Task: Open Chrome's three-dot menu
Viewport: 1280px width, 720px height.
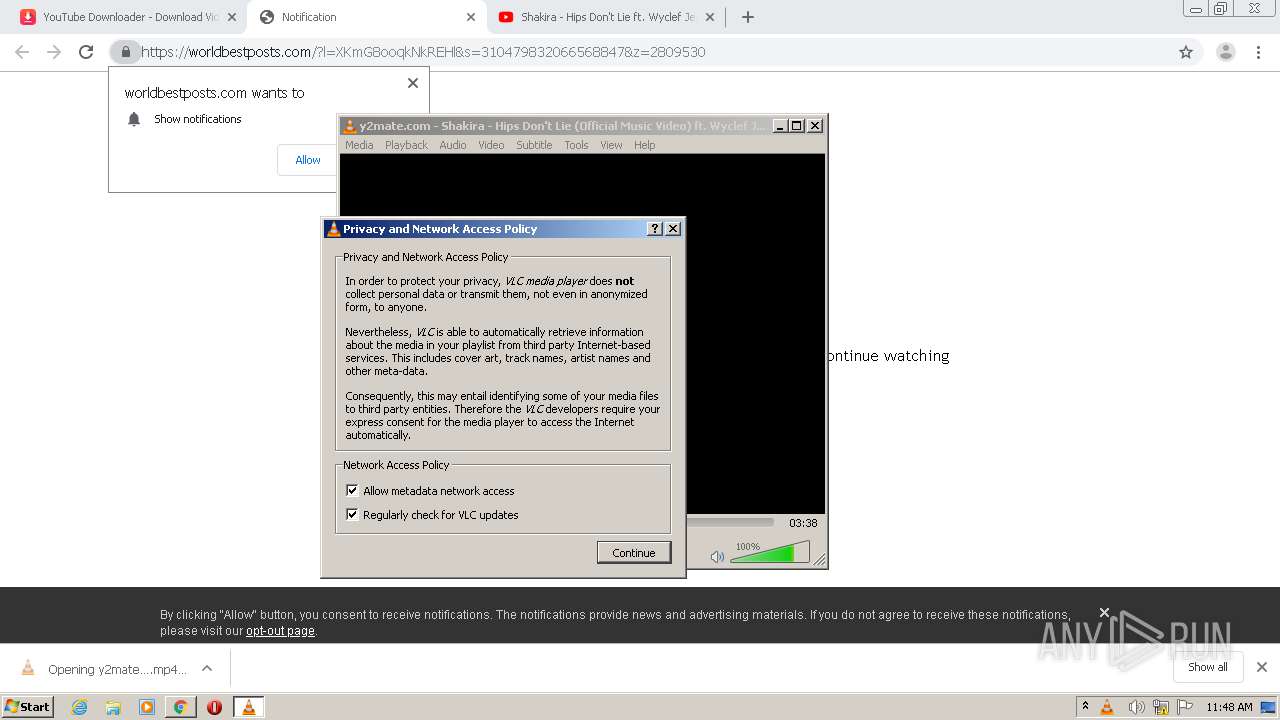Action: 1258,52
